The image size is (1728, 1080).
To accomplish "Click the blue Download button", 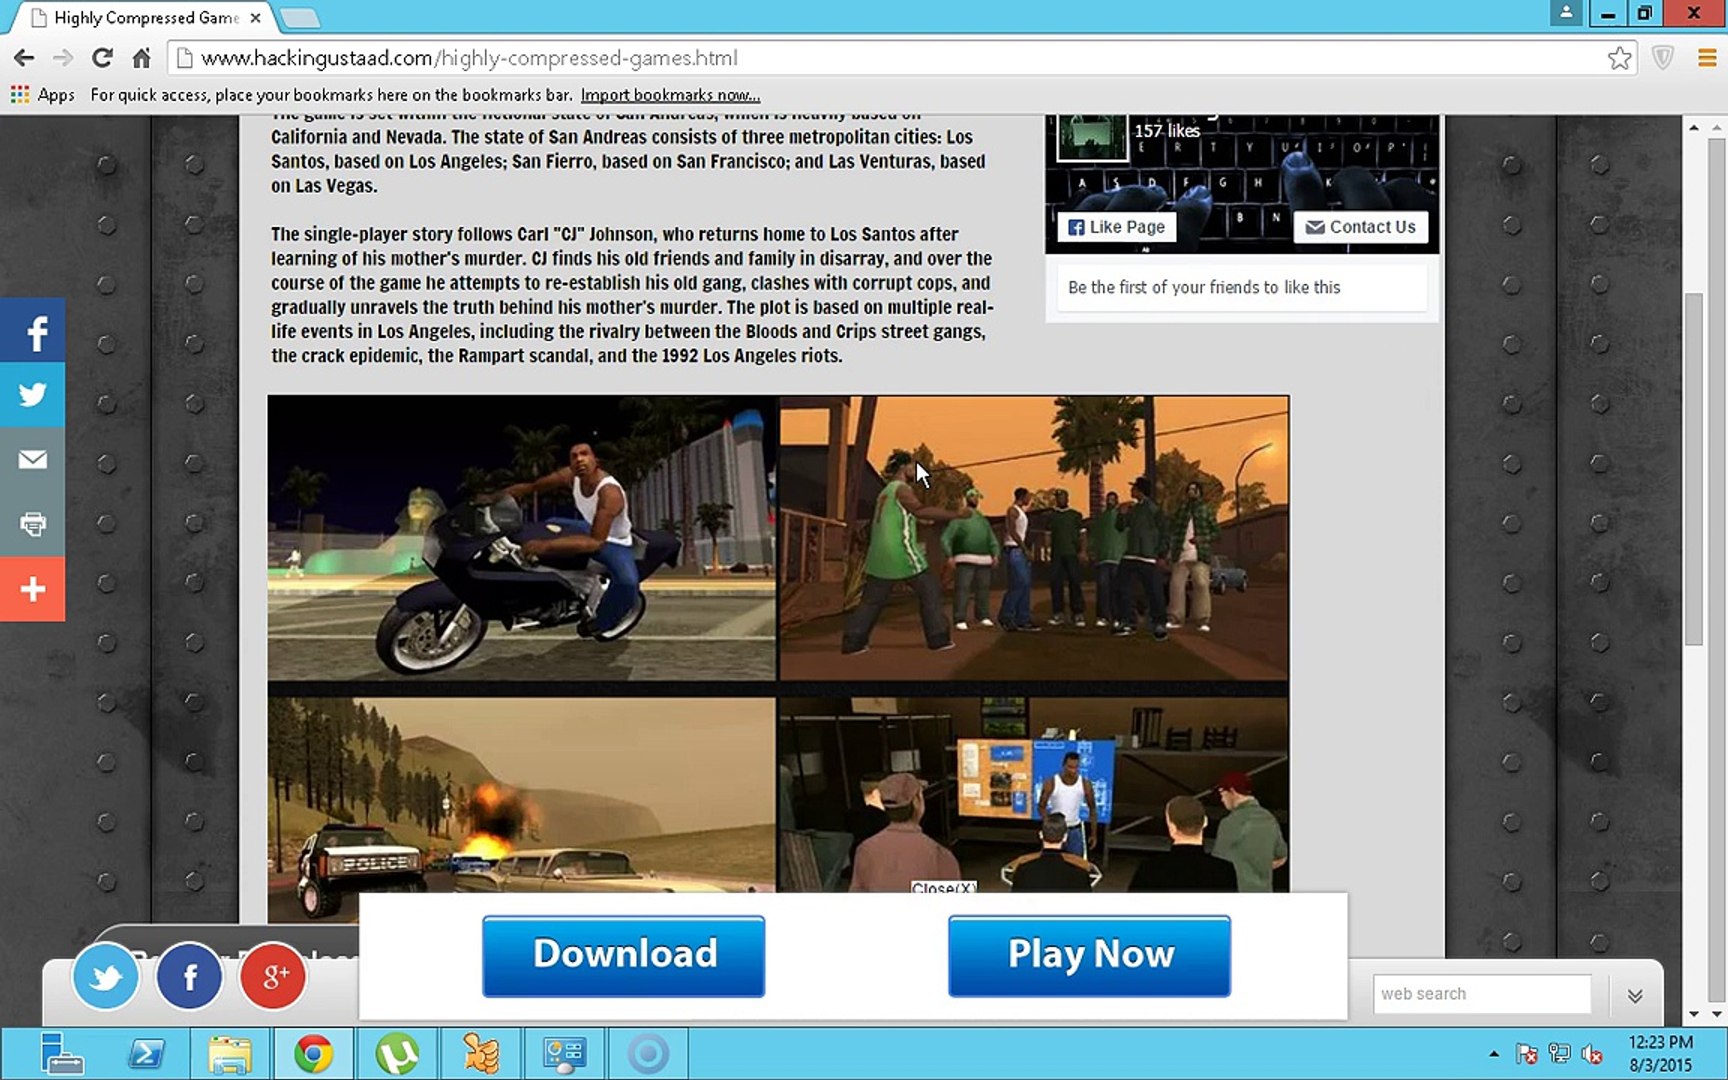I will click(x=624, y=955).
